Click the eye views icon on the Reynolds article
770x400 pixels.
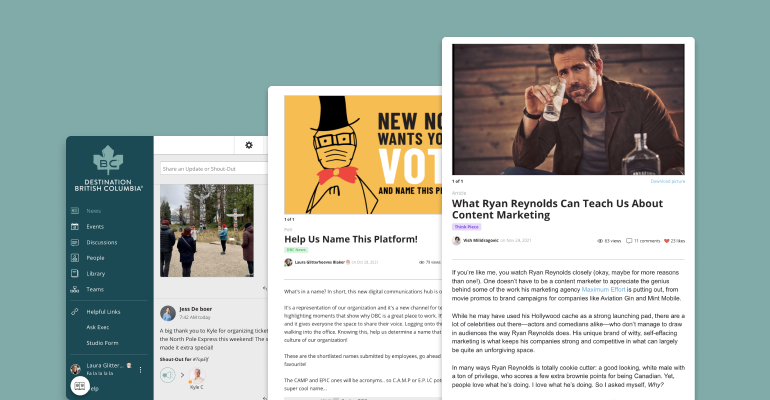(600, 241)
